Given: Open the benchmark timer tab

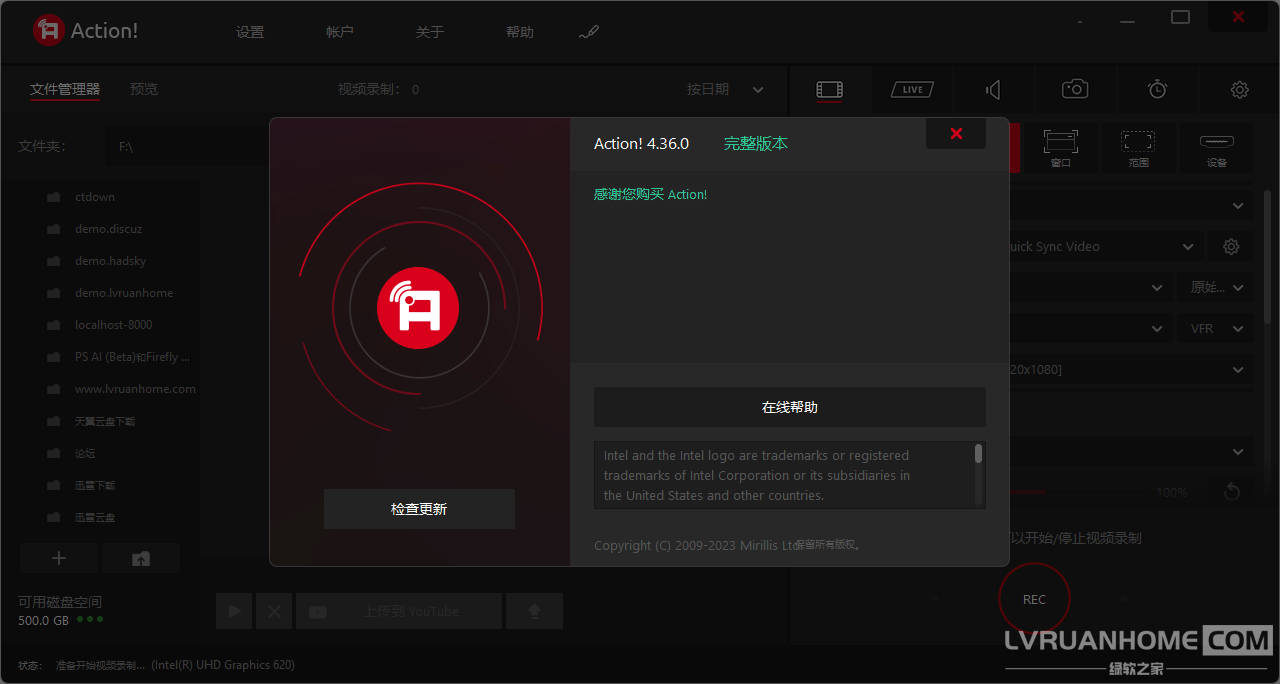Looking at the screenshot, I should point(1157,90).
